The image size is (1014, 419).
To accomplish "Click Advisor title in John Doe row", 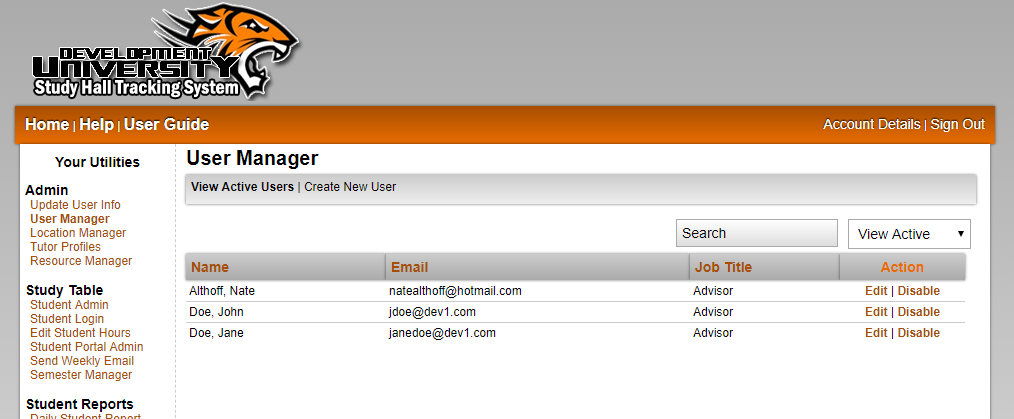I will [x=713, y=312].
